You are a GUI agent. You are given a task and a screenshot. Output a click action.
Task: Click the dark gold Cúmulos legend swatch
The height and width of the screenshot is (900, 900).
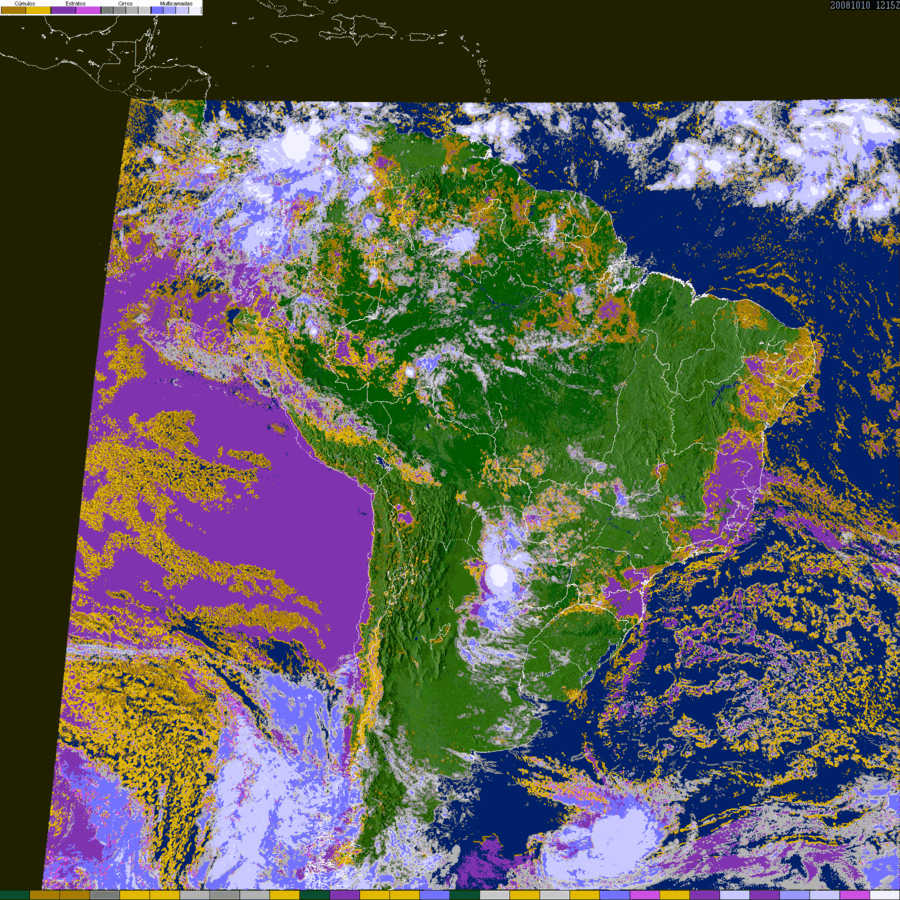pos(13,10)
